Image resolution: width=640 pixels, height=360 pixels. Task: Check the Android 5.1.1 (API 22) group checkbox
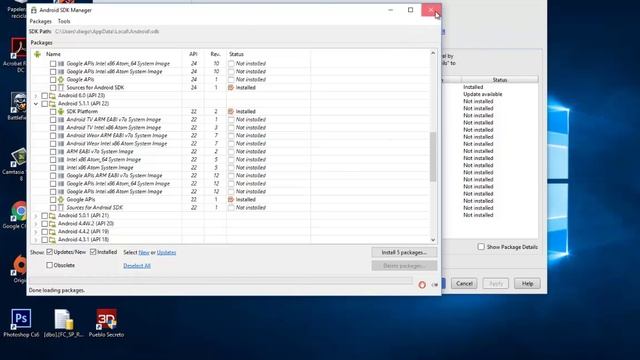pos(44,104)
